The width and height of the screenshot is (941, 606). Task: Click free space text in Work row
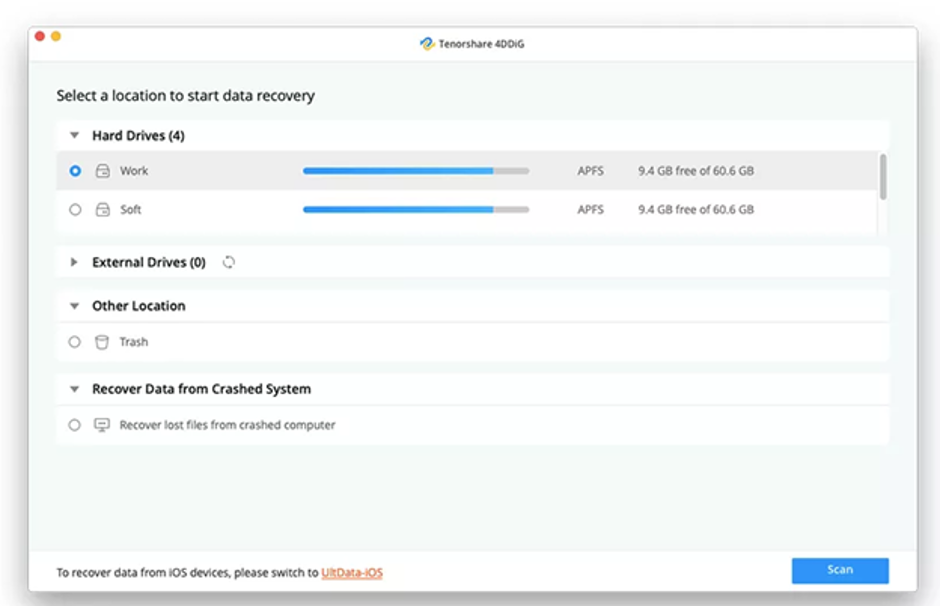(696, 171)
